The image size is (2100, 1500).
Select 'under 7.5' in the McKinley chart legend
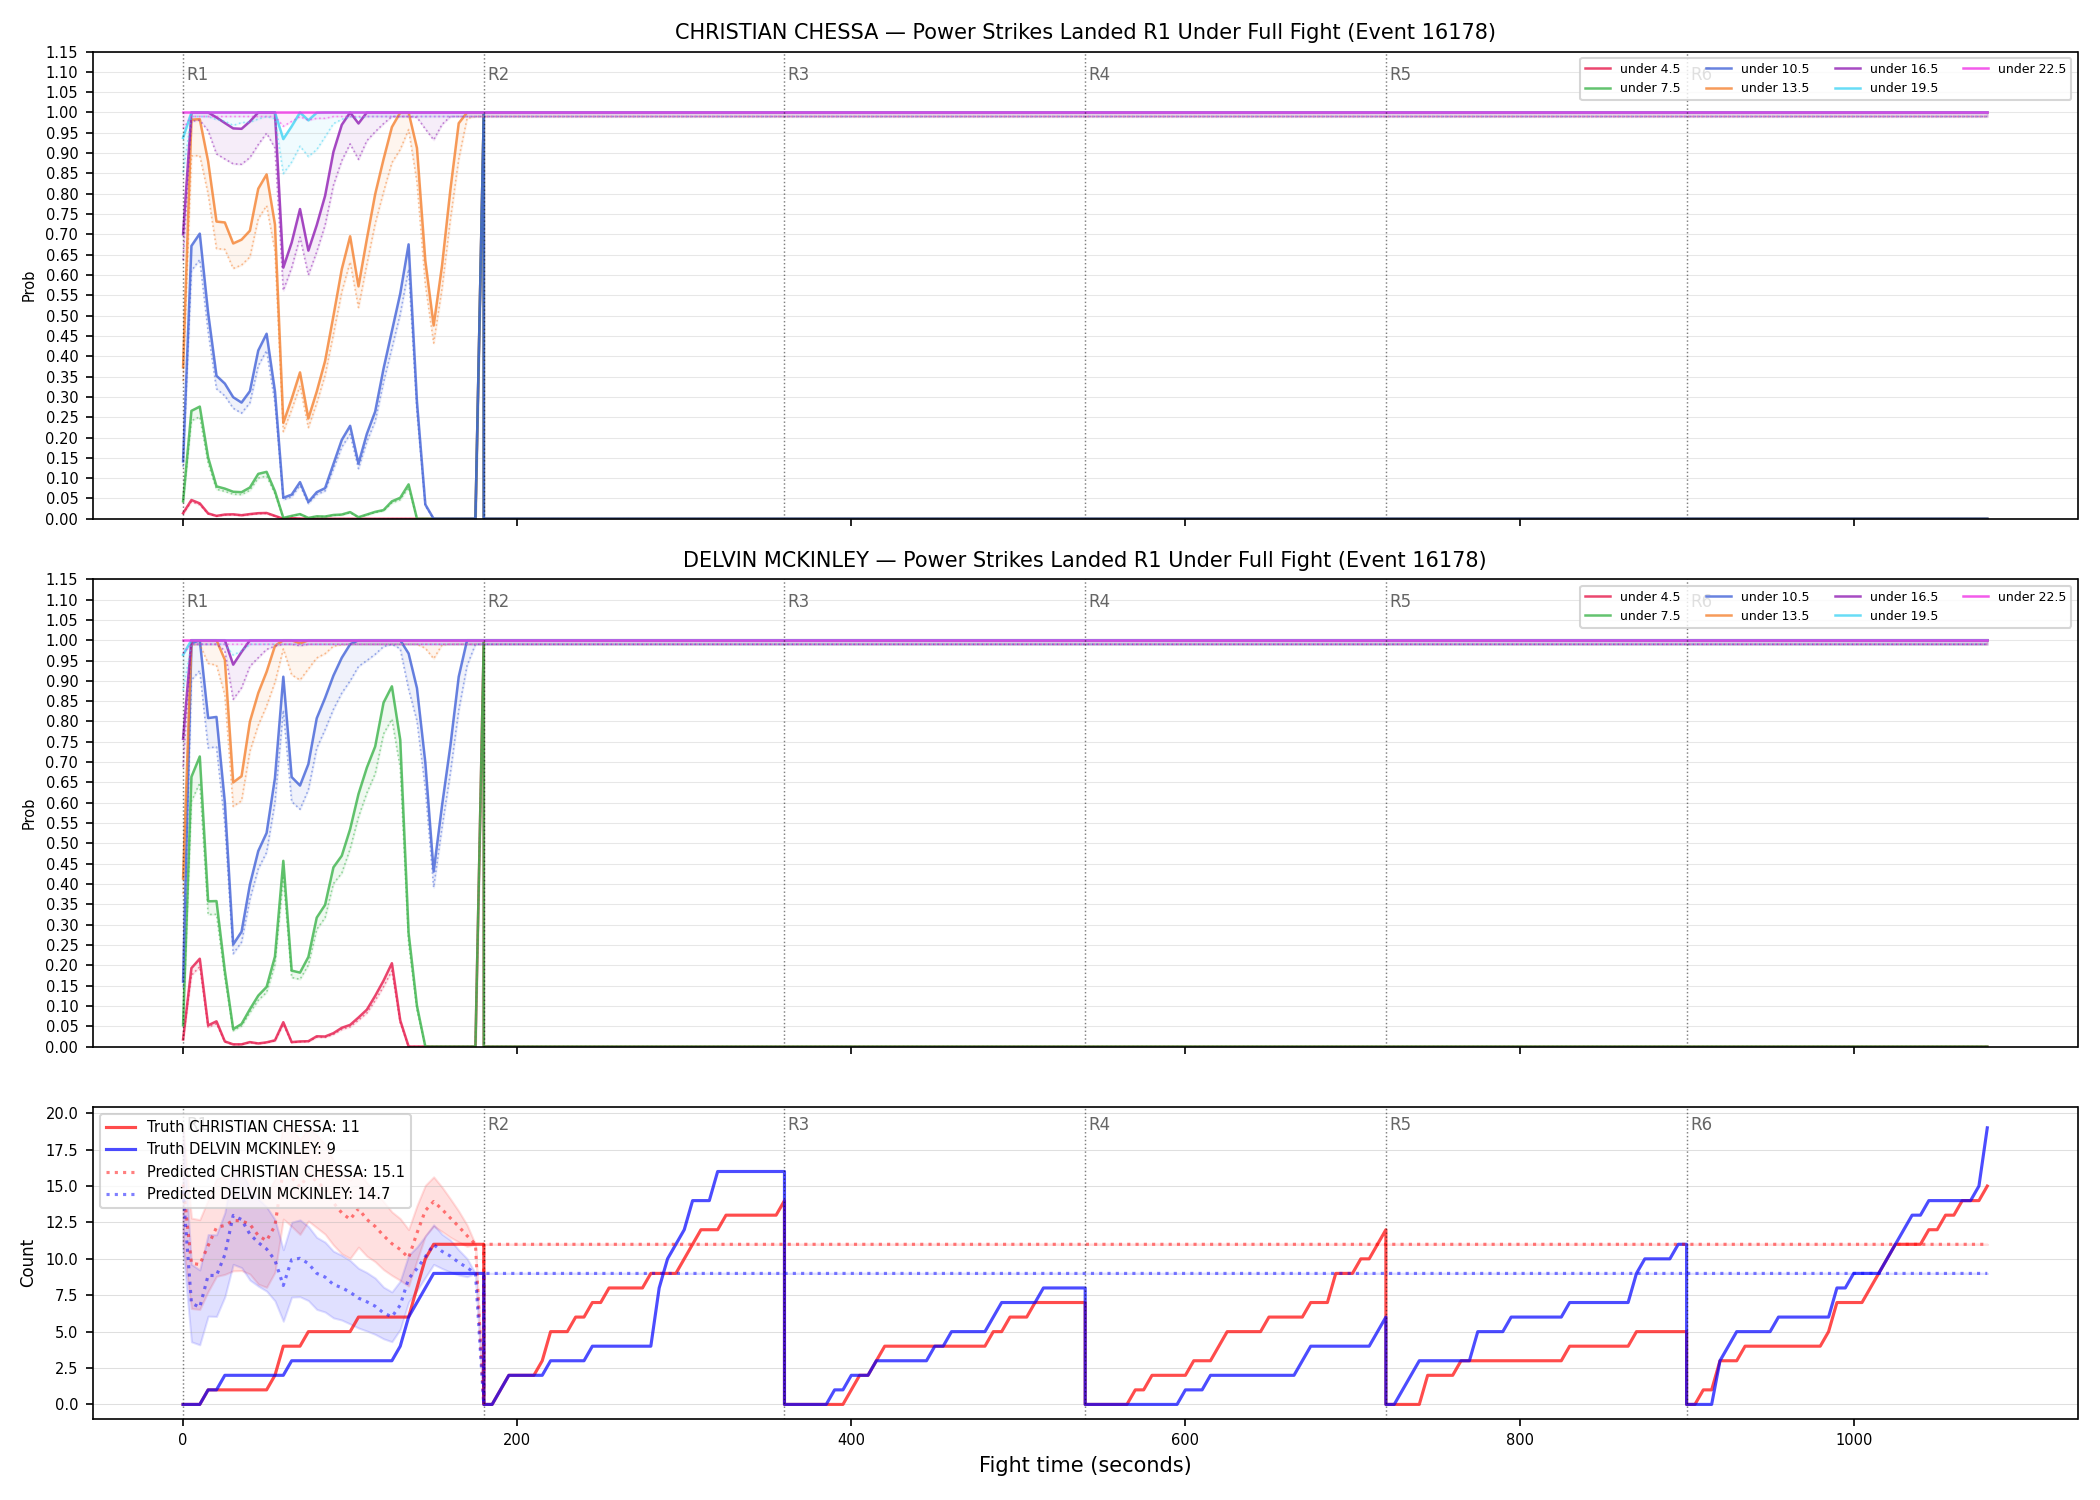click(x=1632, y=616)
